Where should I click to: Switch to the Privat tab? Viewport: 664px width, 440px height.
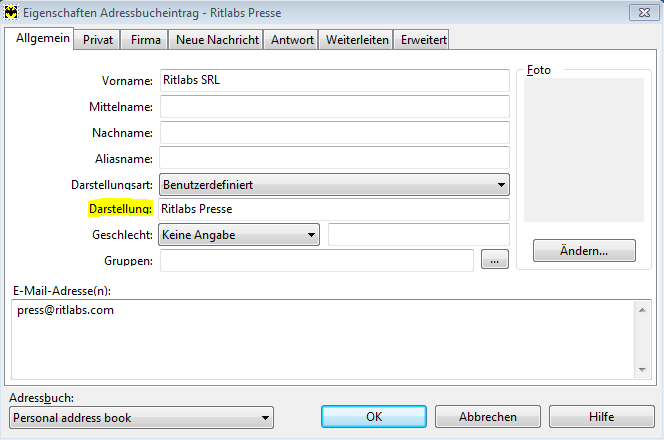98,40
